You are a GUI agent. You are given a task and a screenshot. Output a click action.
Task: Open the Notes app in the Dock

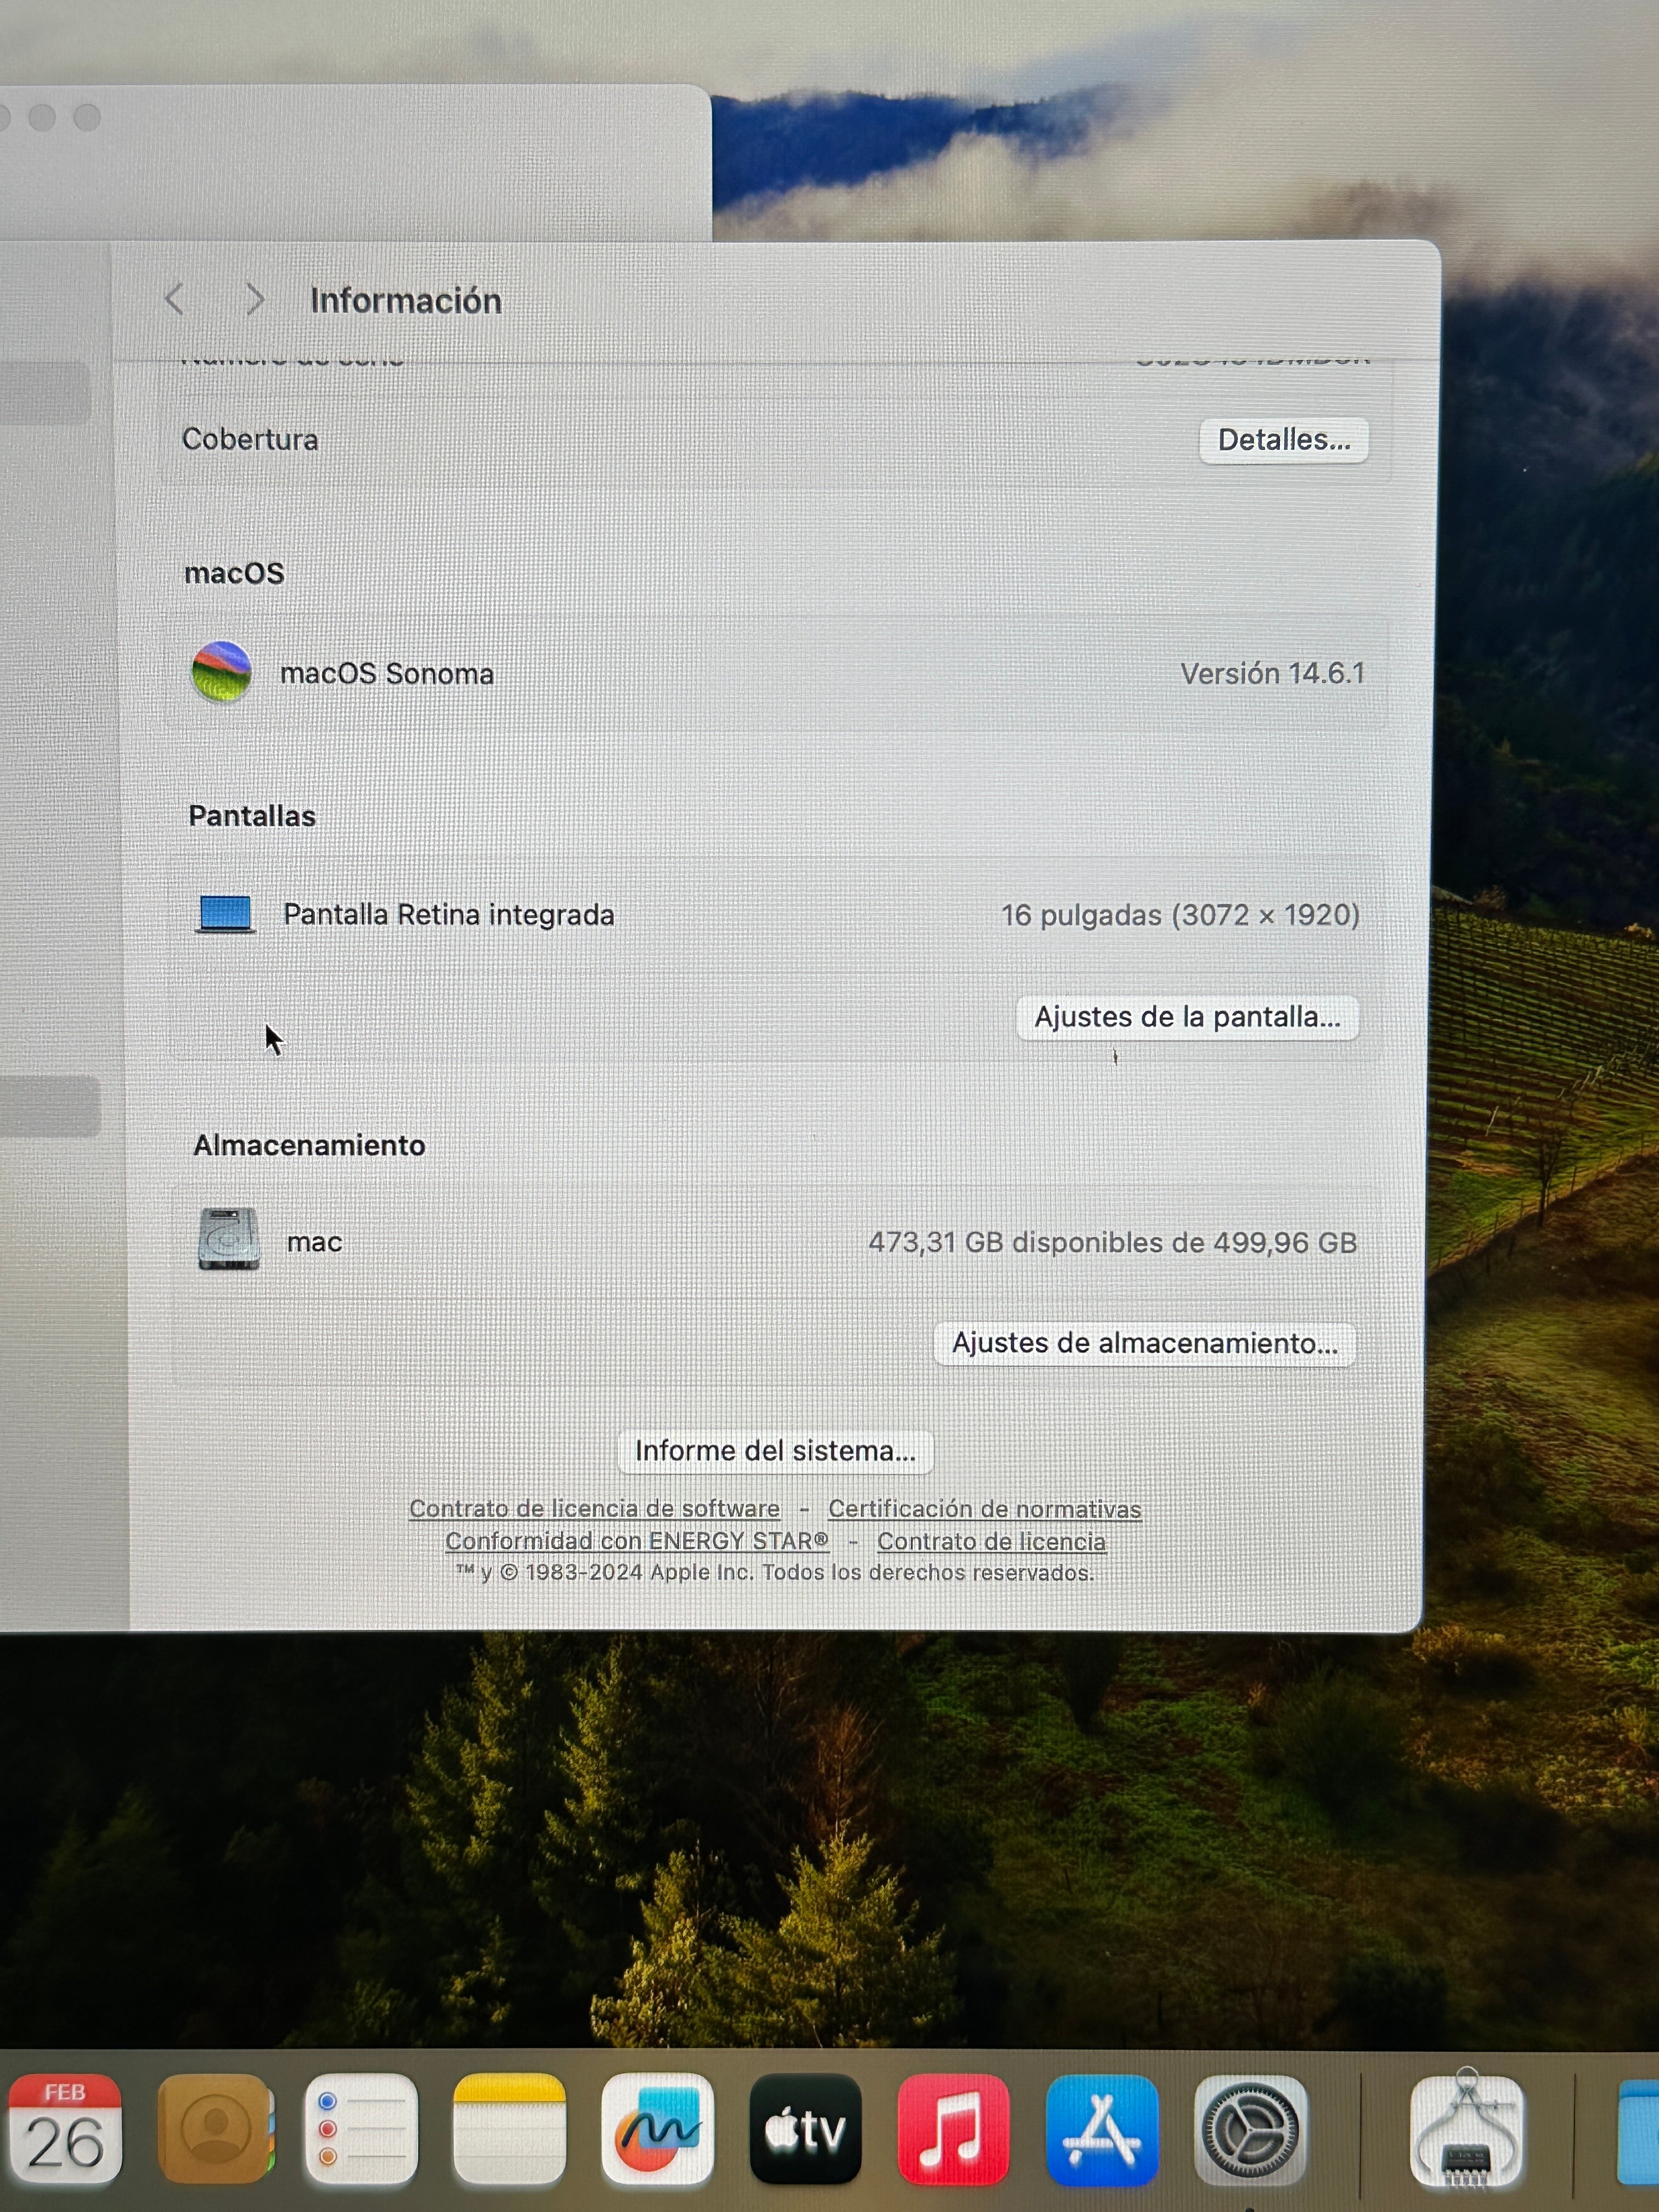509,2128
